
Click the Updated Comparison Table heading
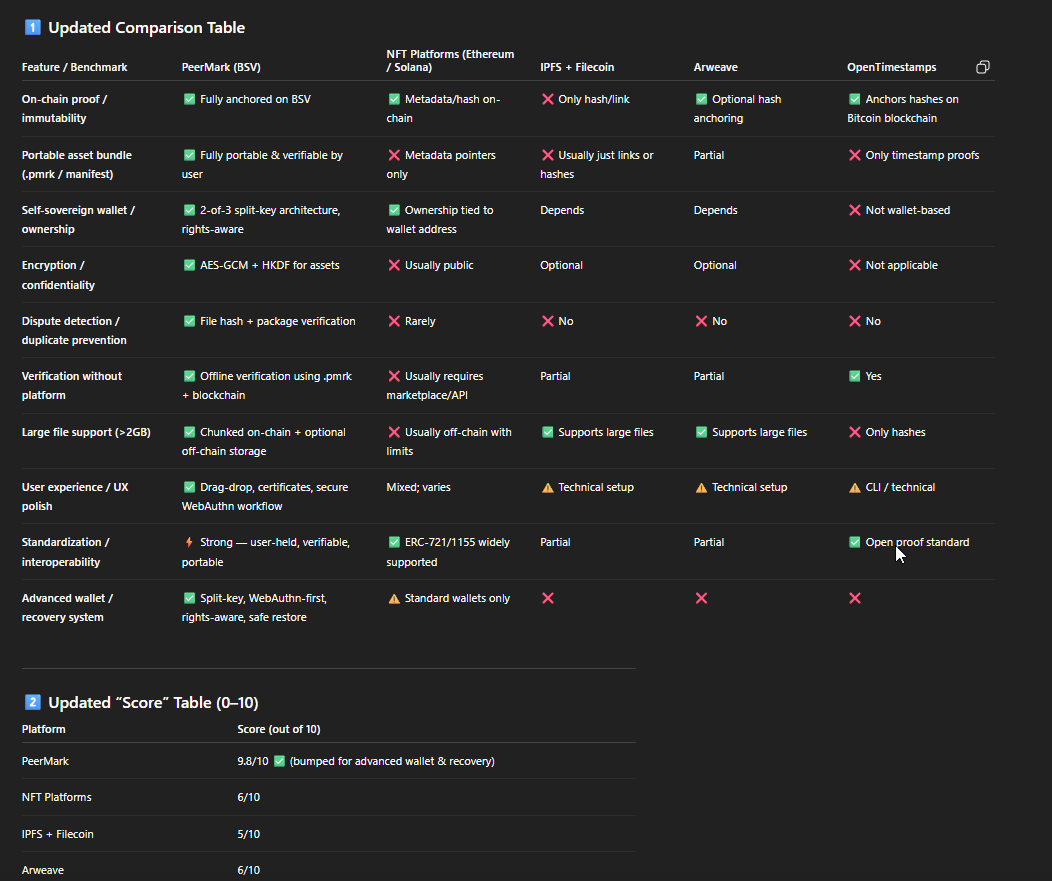point(146,28)
